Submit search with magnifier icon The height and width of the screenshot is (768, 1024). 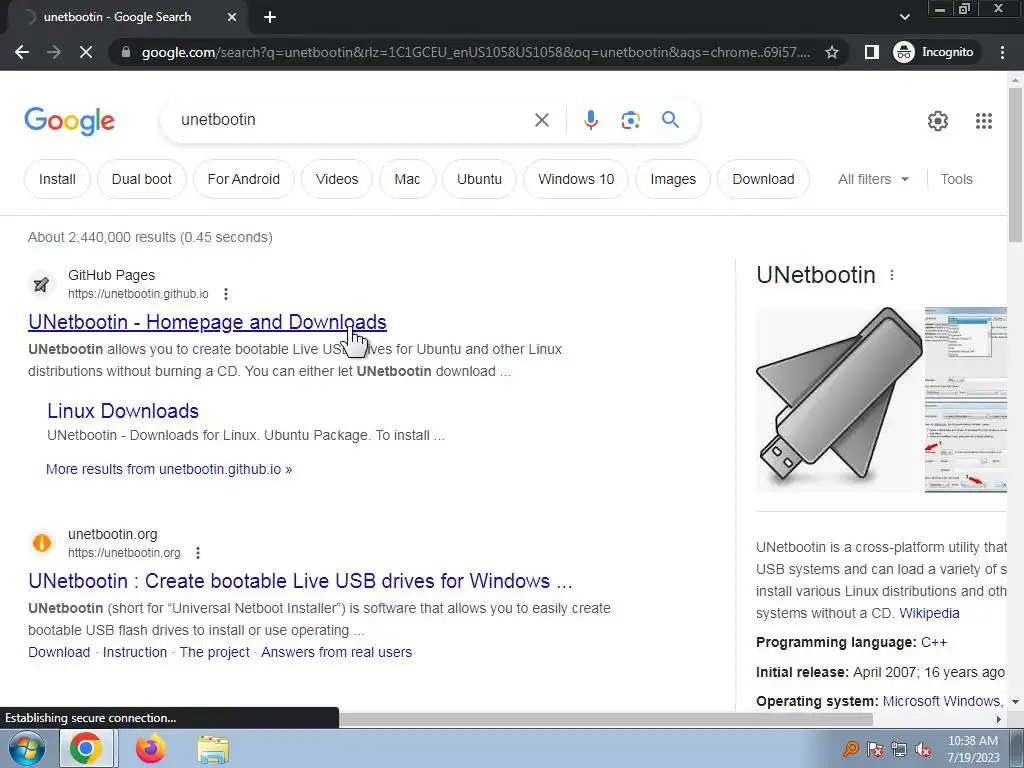point(670,120)
